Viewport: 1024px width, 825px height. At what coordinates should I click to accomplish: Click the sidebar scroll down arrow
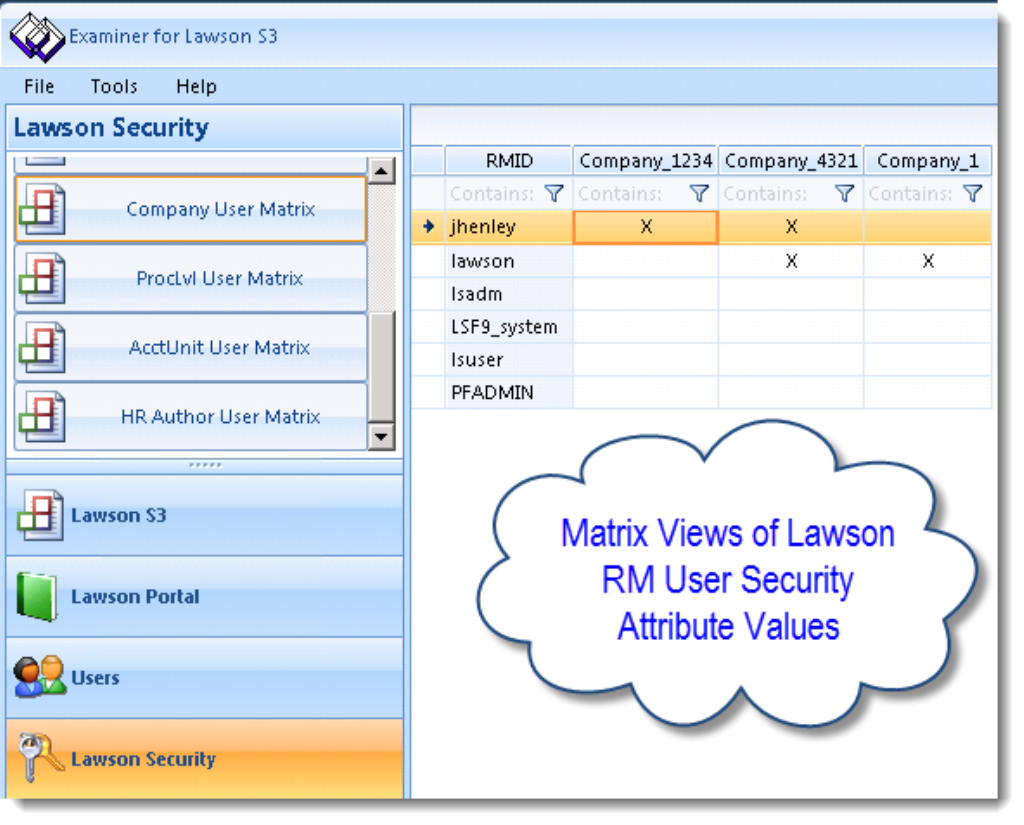point(381,436)
